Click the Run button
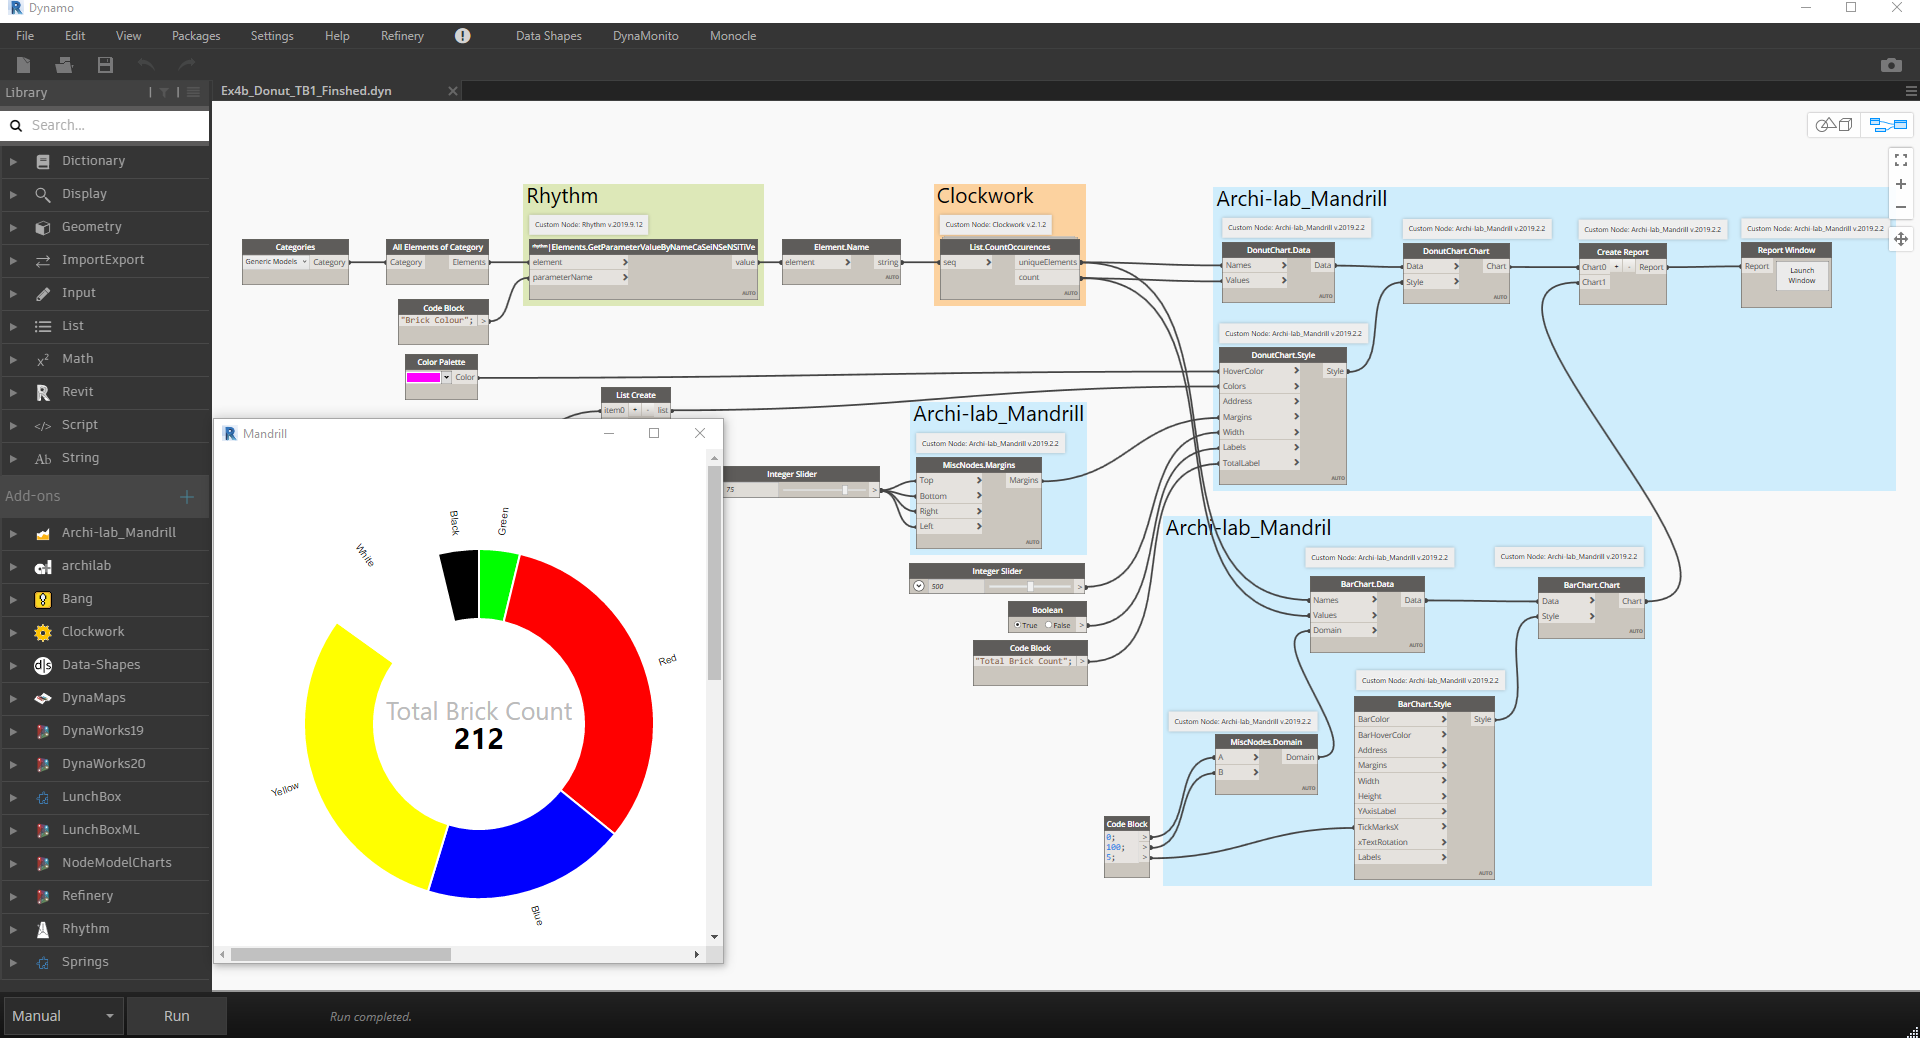 point(176,1016)
